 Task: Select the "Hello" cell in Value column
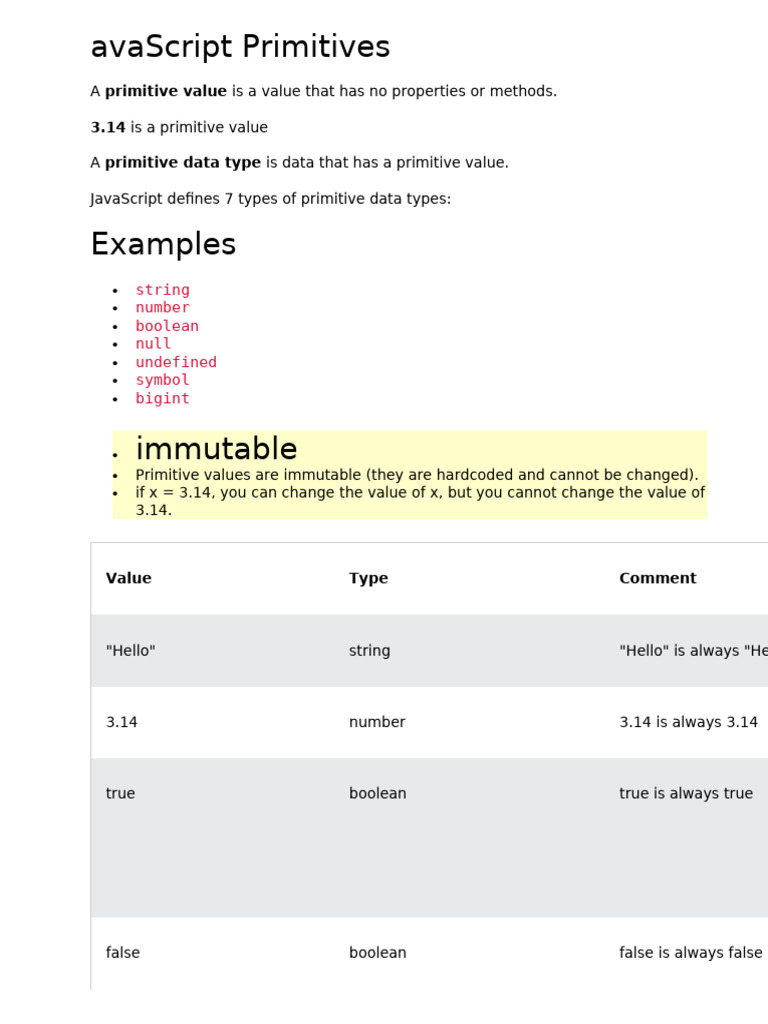(131, 650)
